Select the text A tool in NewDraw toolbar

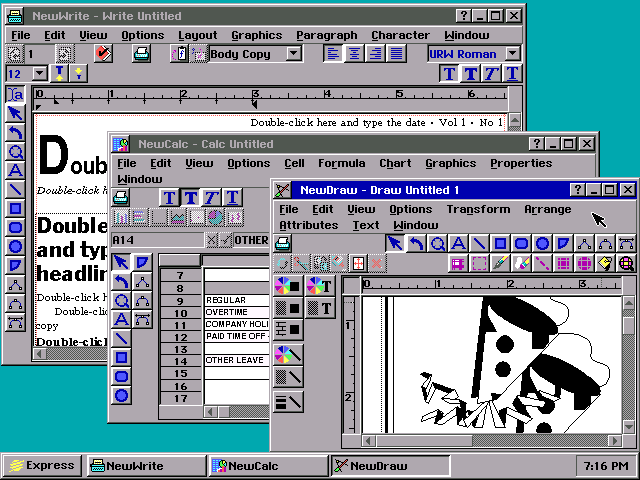[458, 244]
